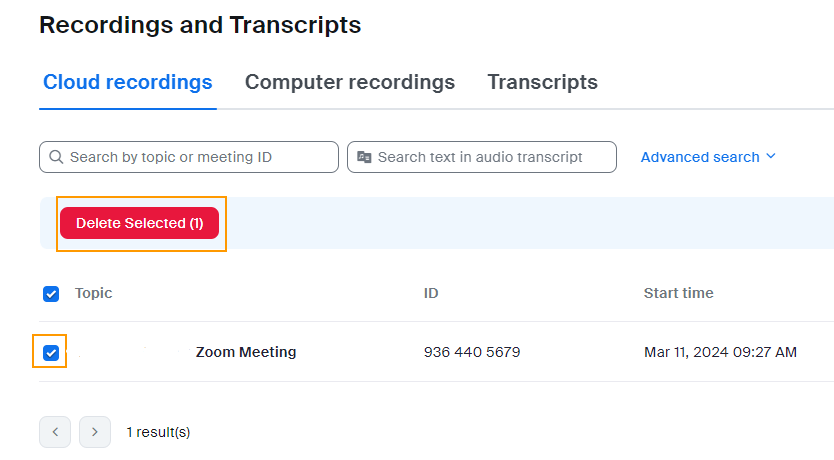Screen dimensions: 834x460
Task: Click the ID column header
Action: (431, 293)
